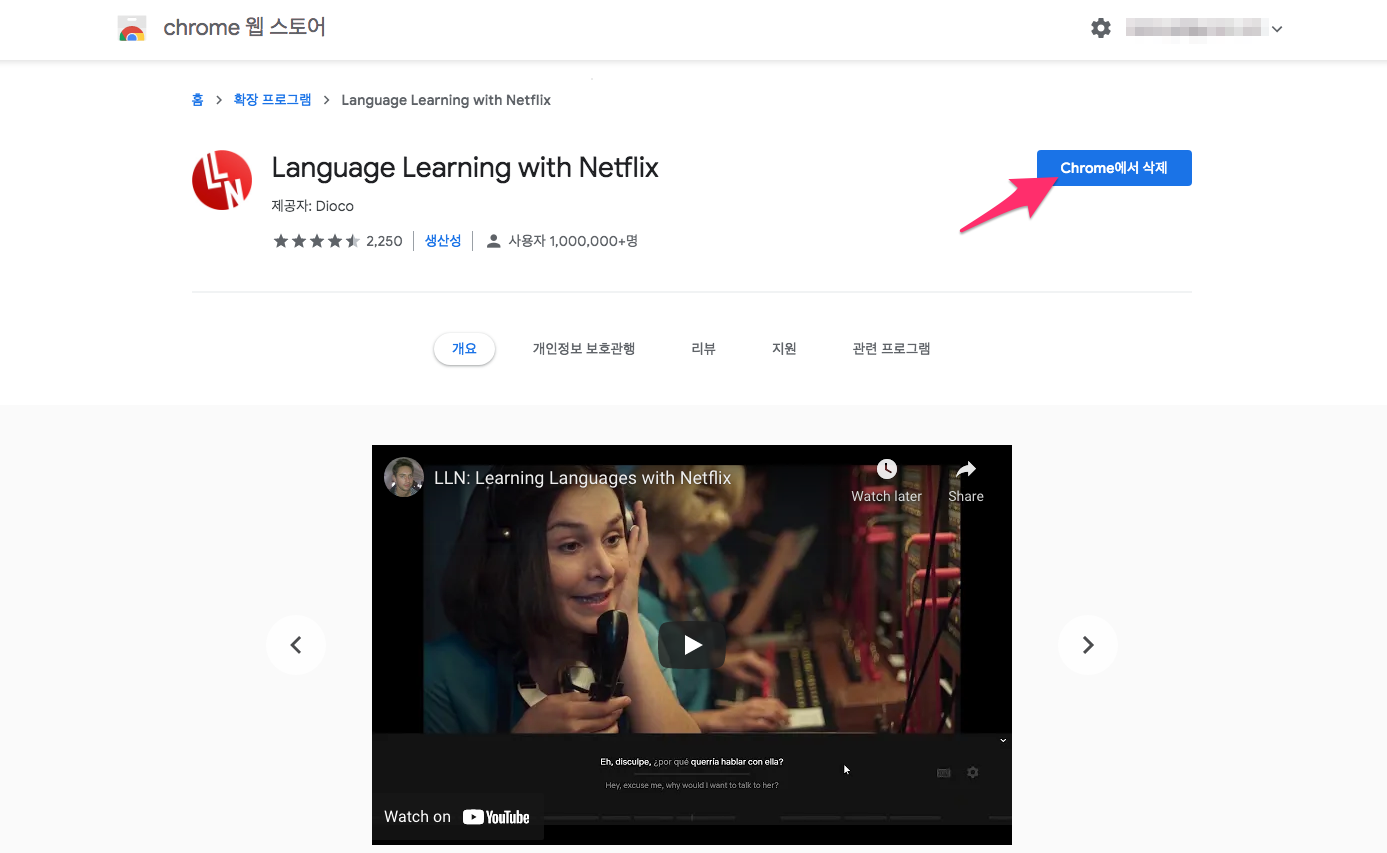This screenshot has width=1387, height=853.
Task: Switch to the 지원 tab
Action: point(784,349)
